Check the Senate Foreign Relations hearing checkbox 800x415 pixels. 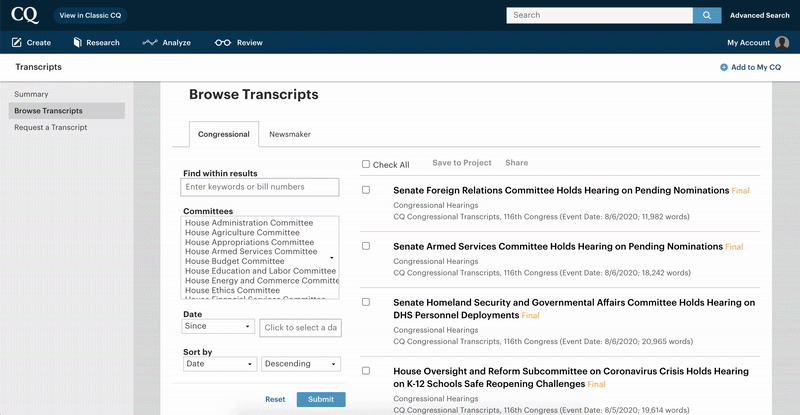[366, 190]
